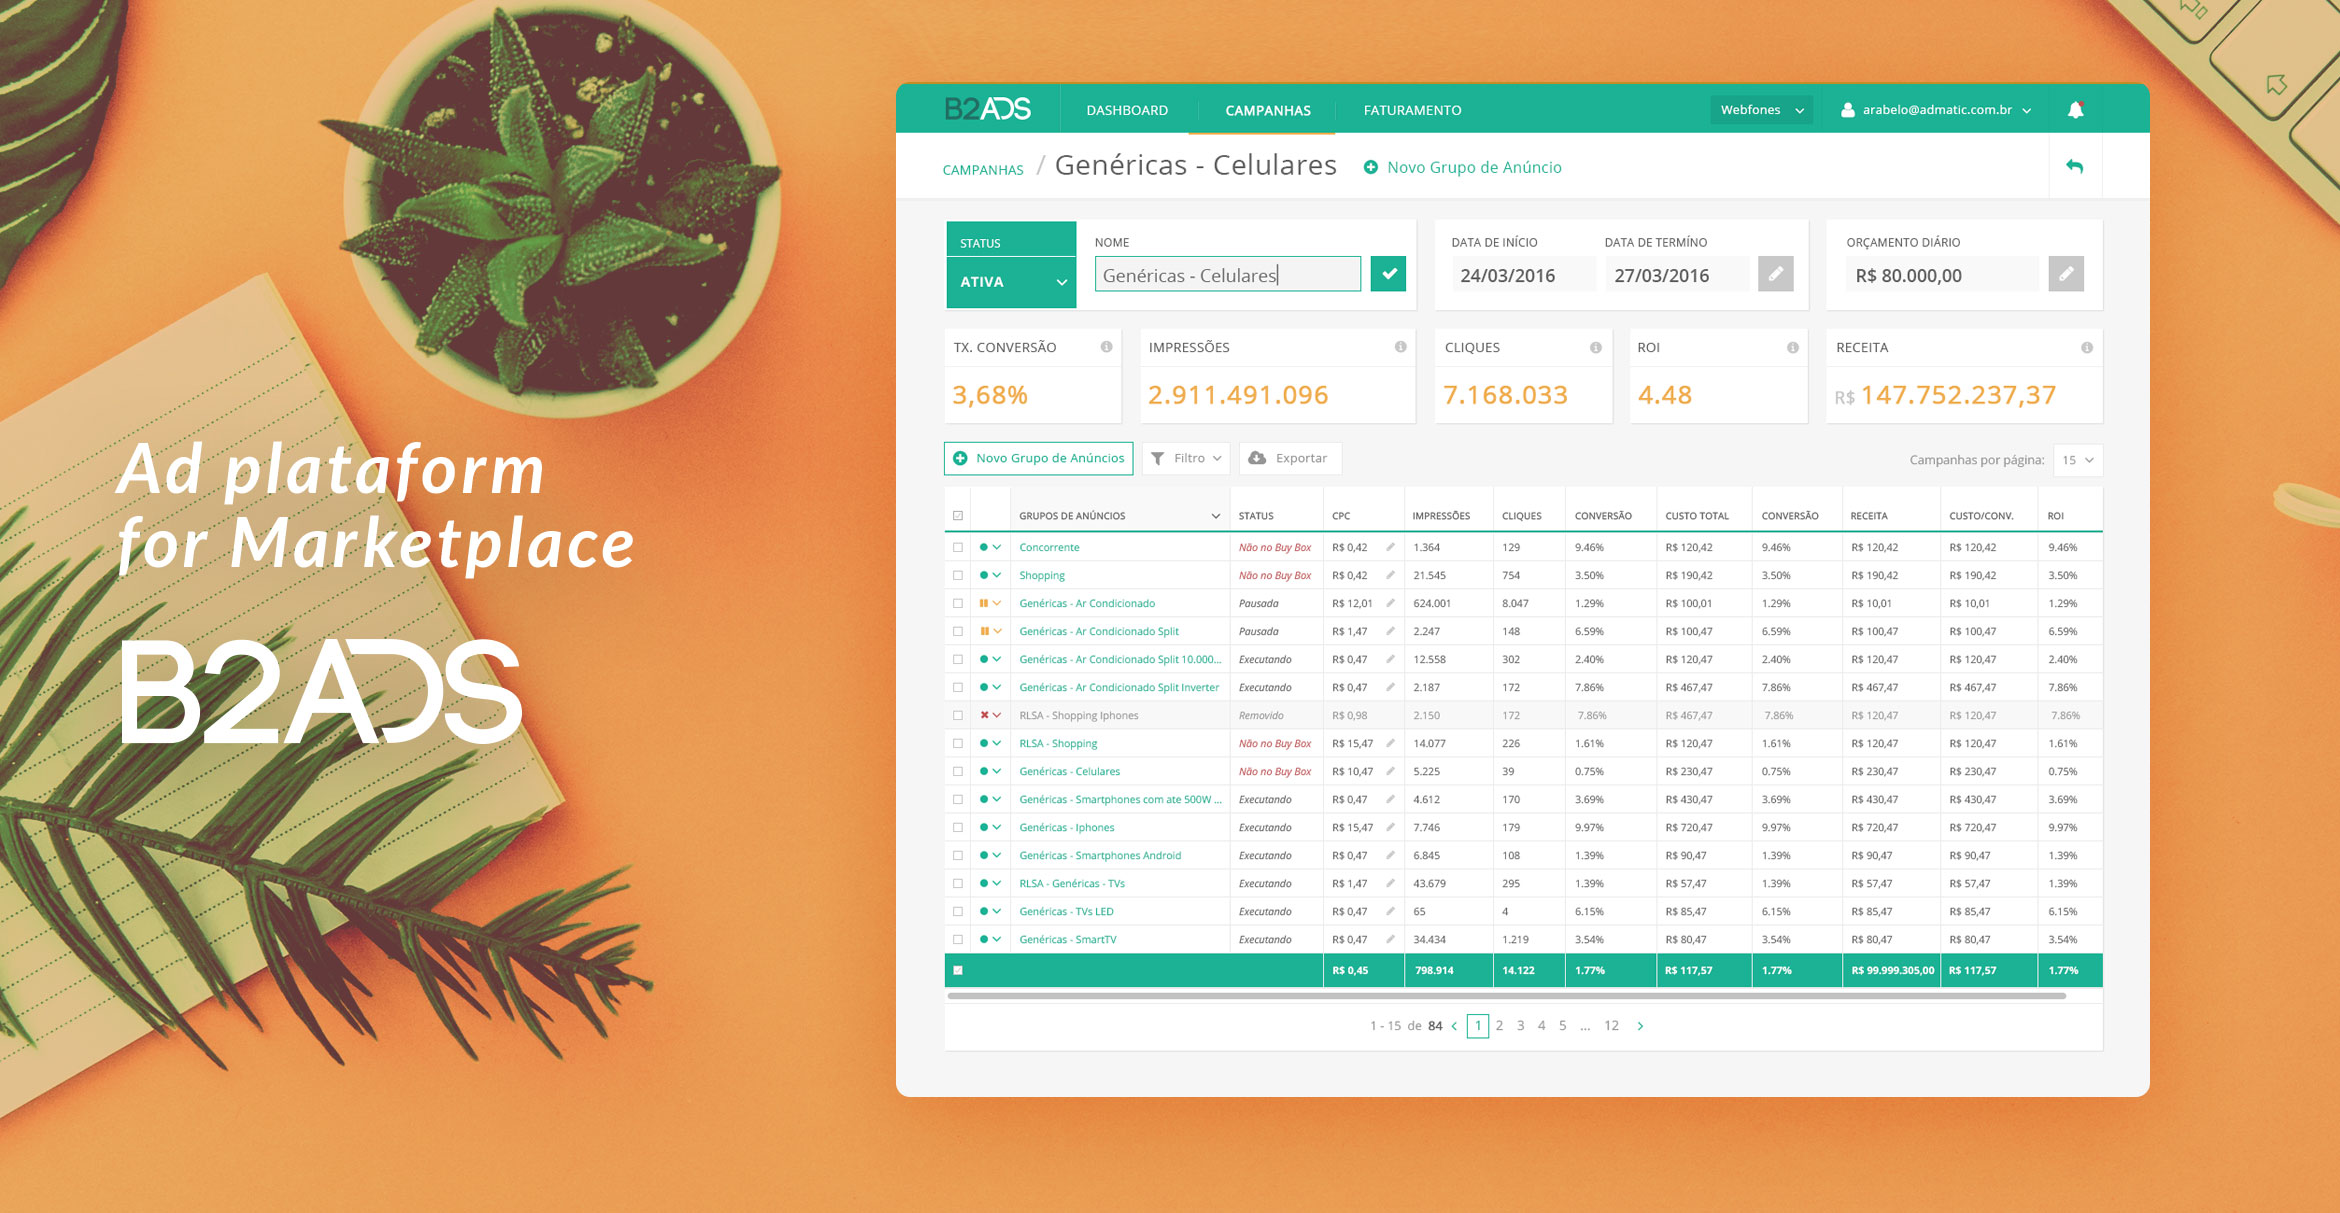Edit daily budget with pencil icon
2340x1213 pixels.
point(2066,274)
